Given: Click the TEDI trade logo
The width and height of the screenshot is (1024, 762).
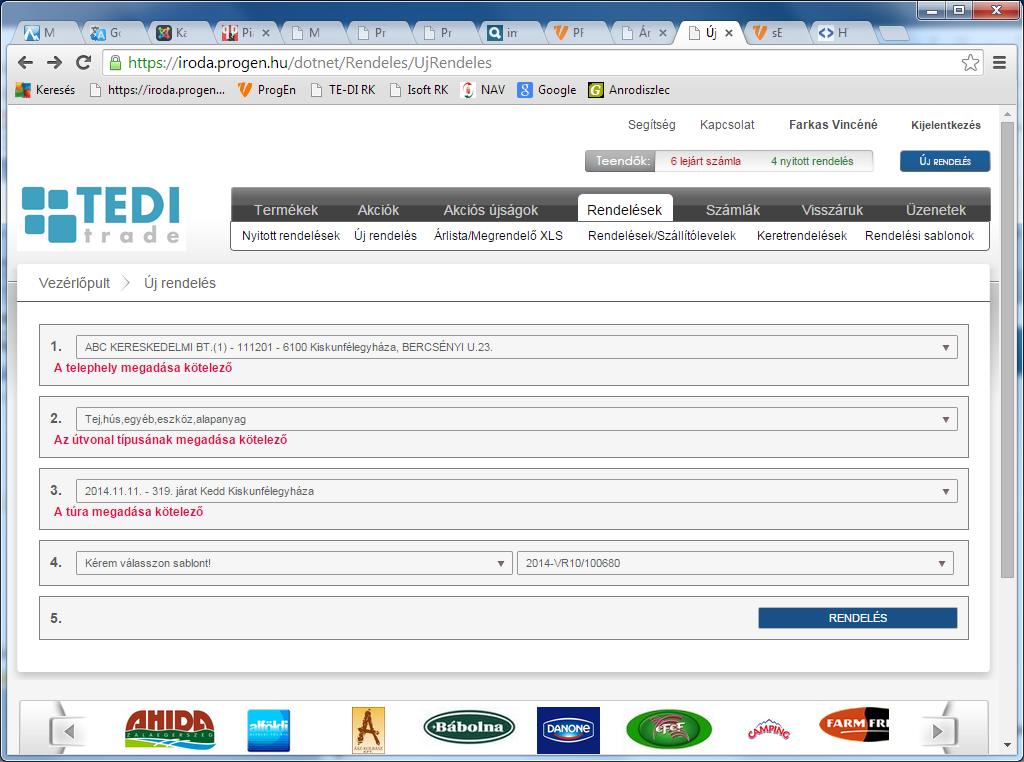Looking at the screenshot, I should 101,215.
